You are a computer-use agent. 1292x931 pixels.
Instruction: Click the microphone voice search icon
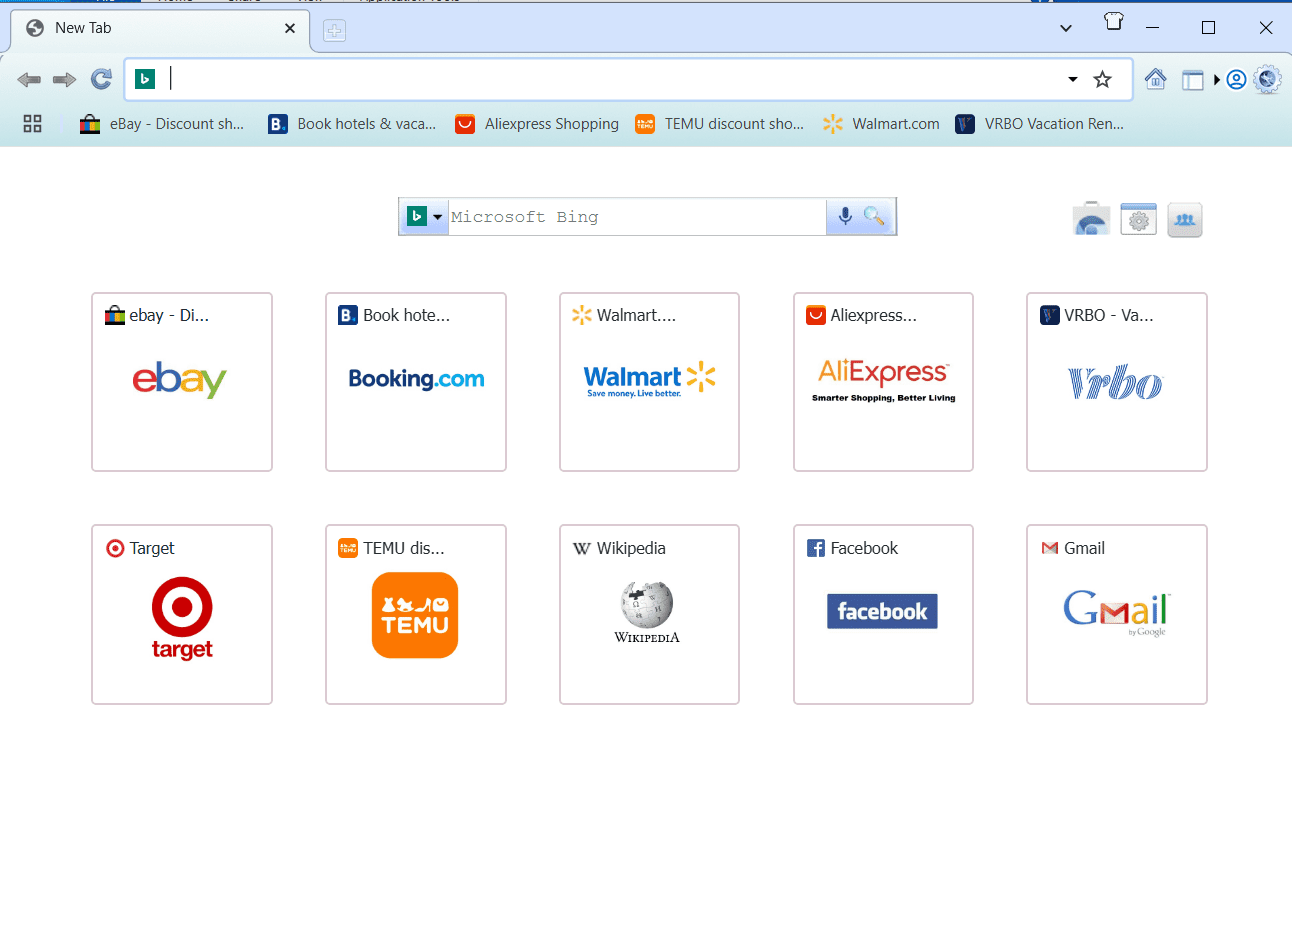[x=845, y=216]
